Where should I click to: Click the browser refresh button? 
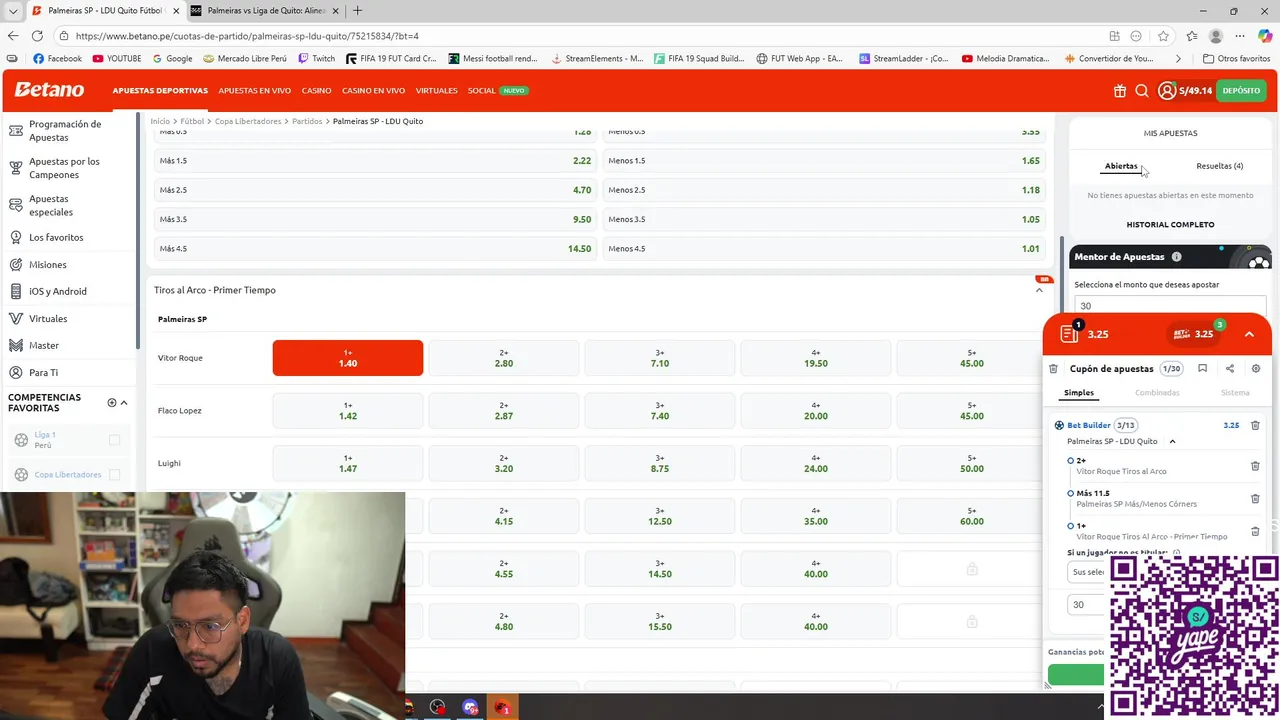[37, 36]
